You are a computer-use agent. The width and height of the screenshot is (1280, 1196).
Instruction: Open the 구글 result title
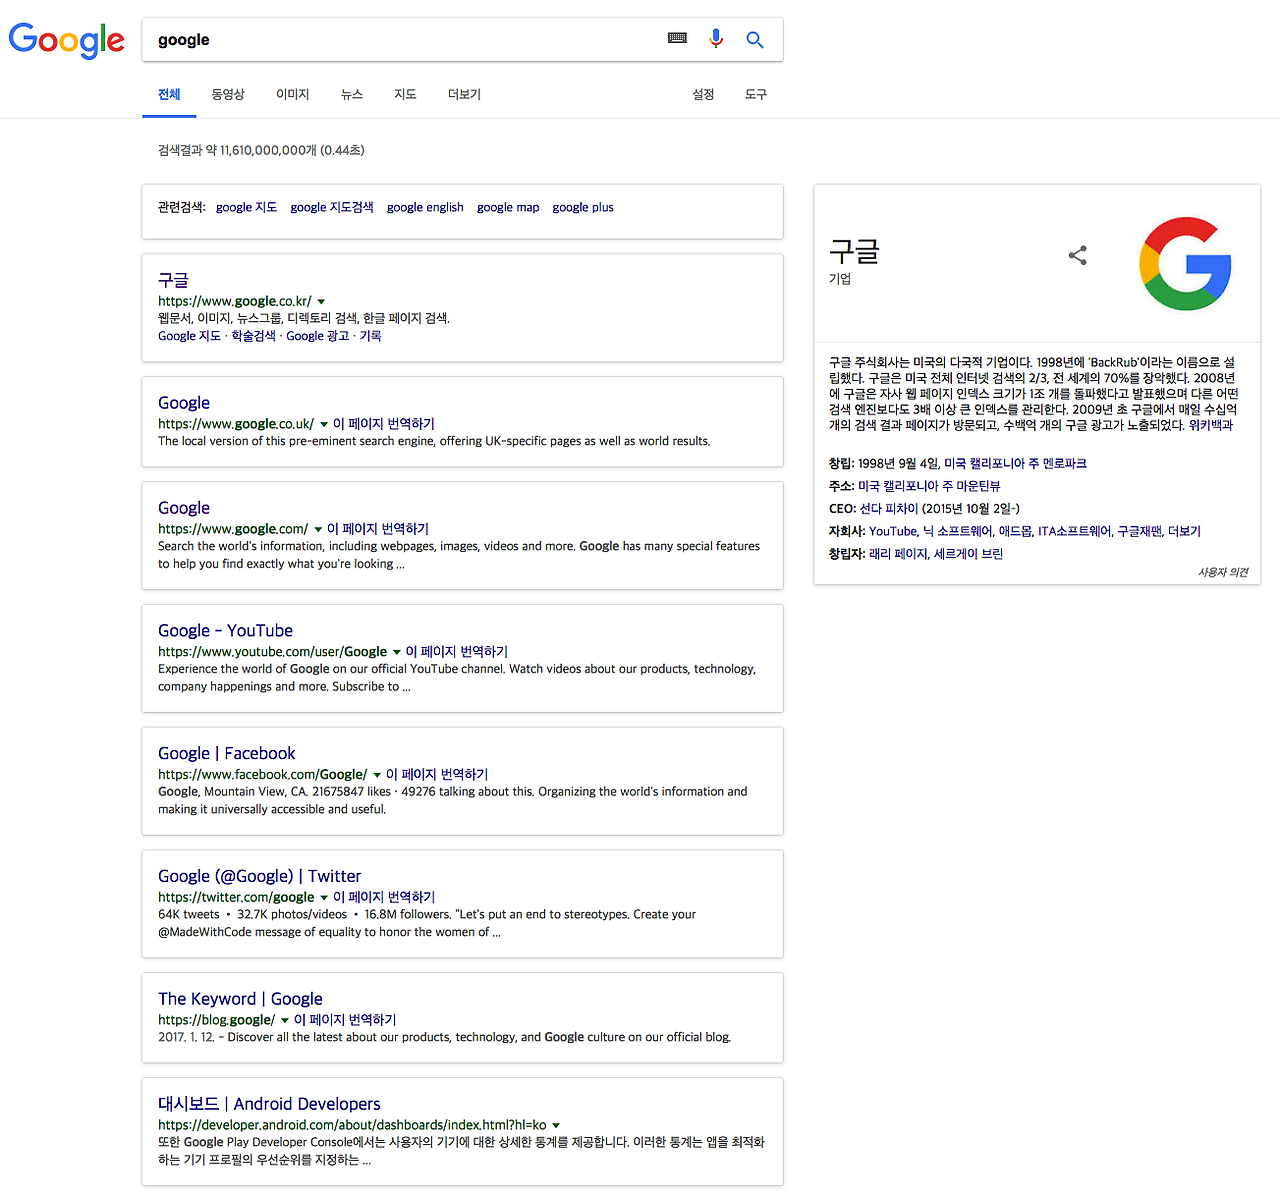point(173,280)
